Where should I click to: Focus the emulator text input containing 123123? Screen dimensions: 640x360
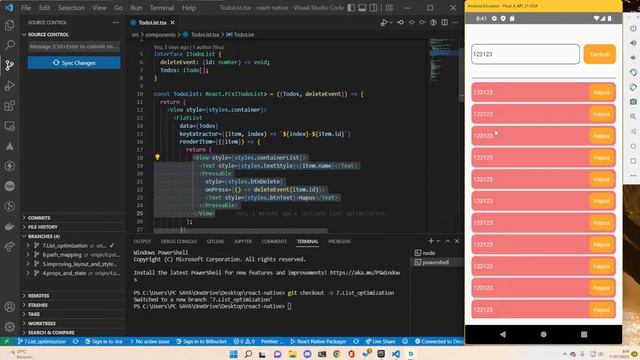click(x=525, y=54)
